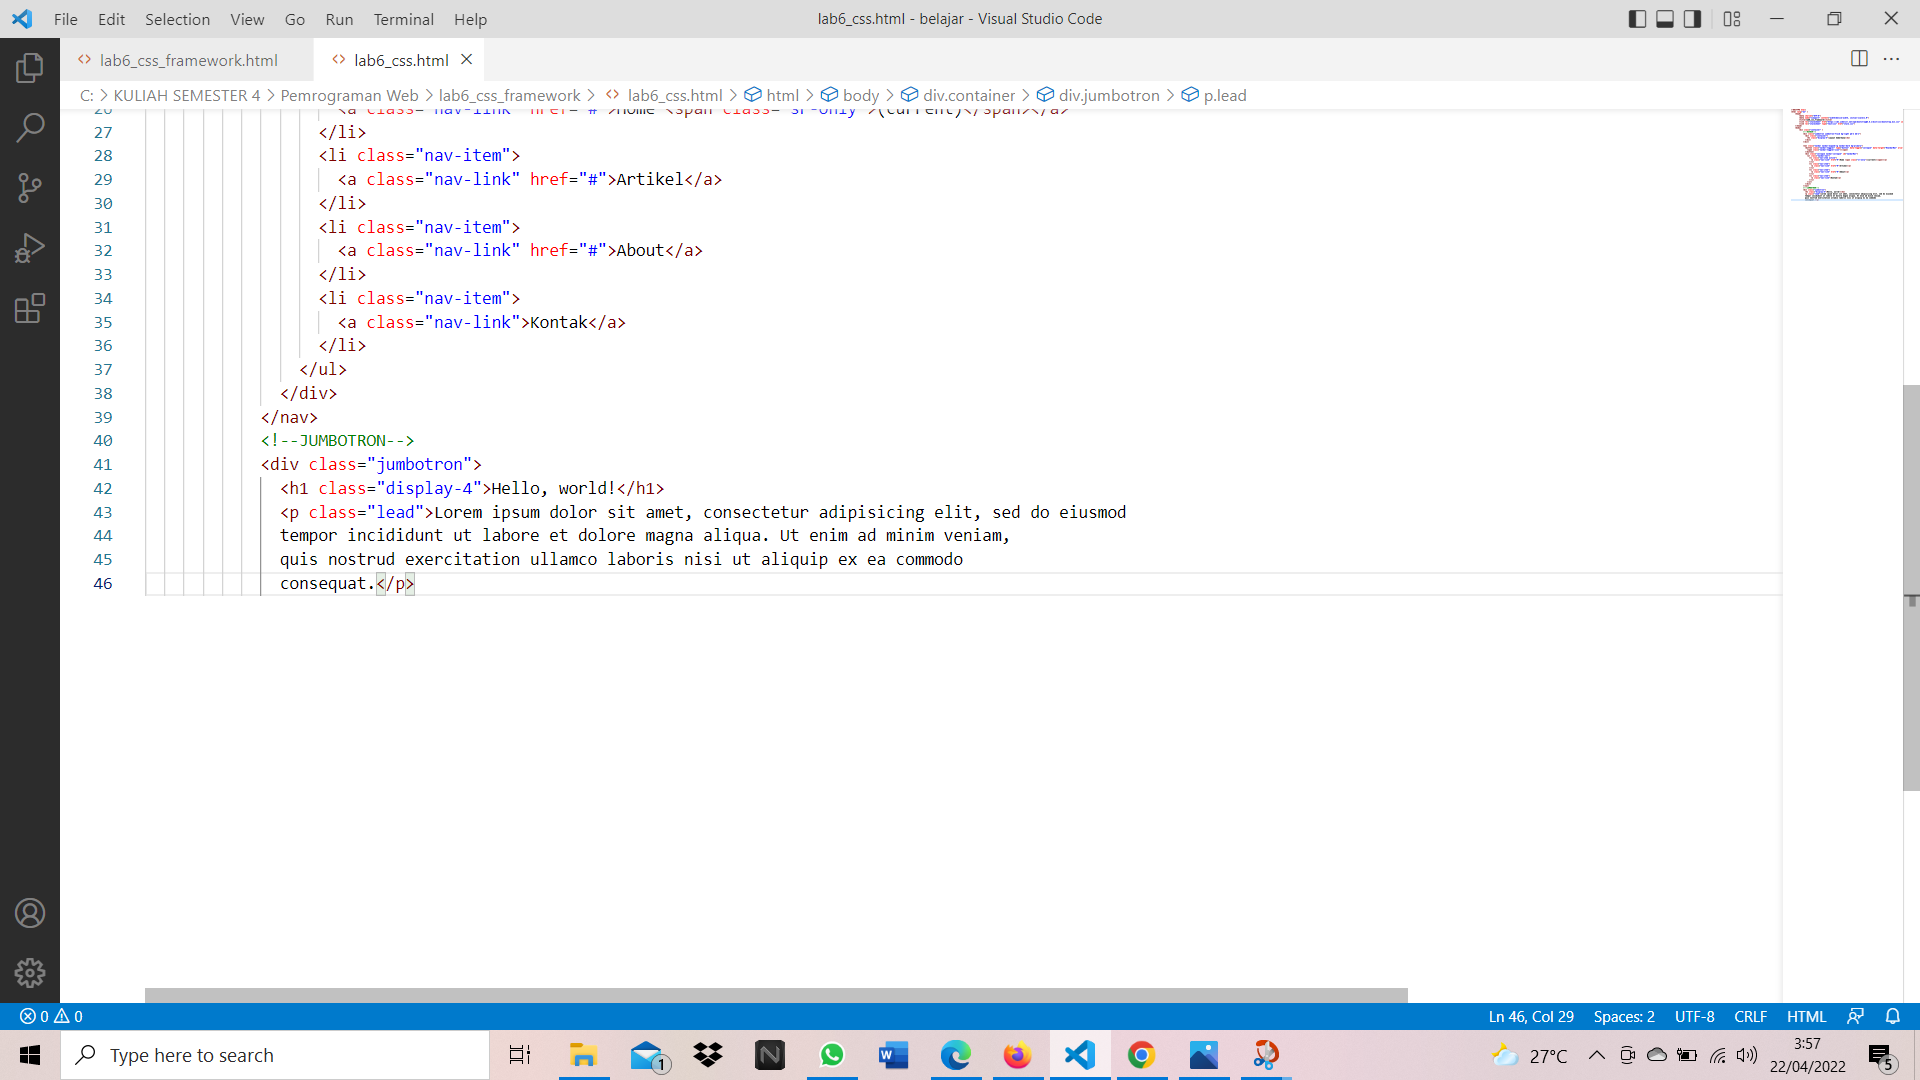Open the div.jumbotron breadcrumb dropdown
Screen dimensions: 1920x1080
pos(1110,95)
